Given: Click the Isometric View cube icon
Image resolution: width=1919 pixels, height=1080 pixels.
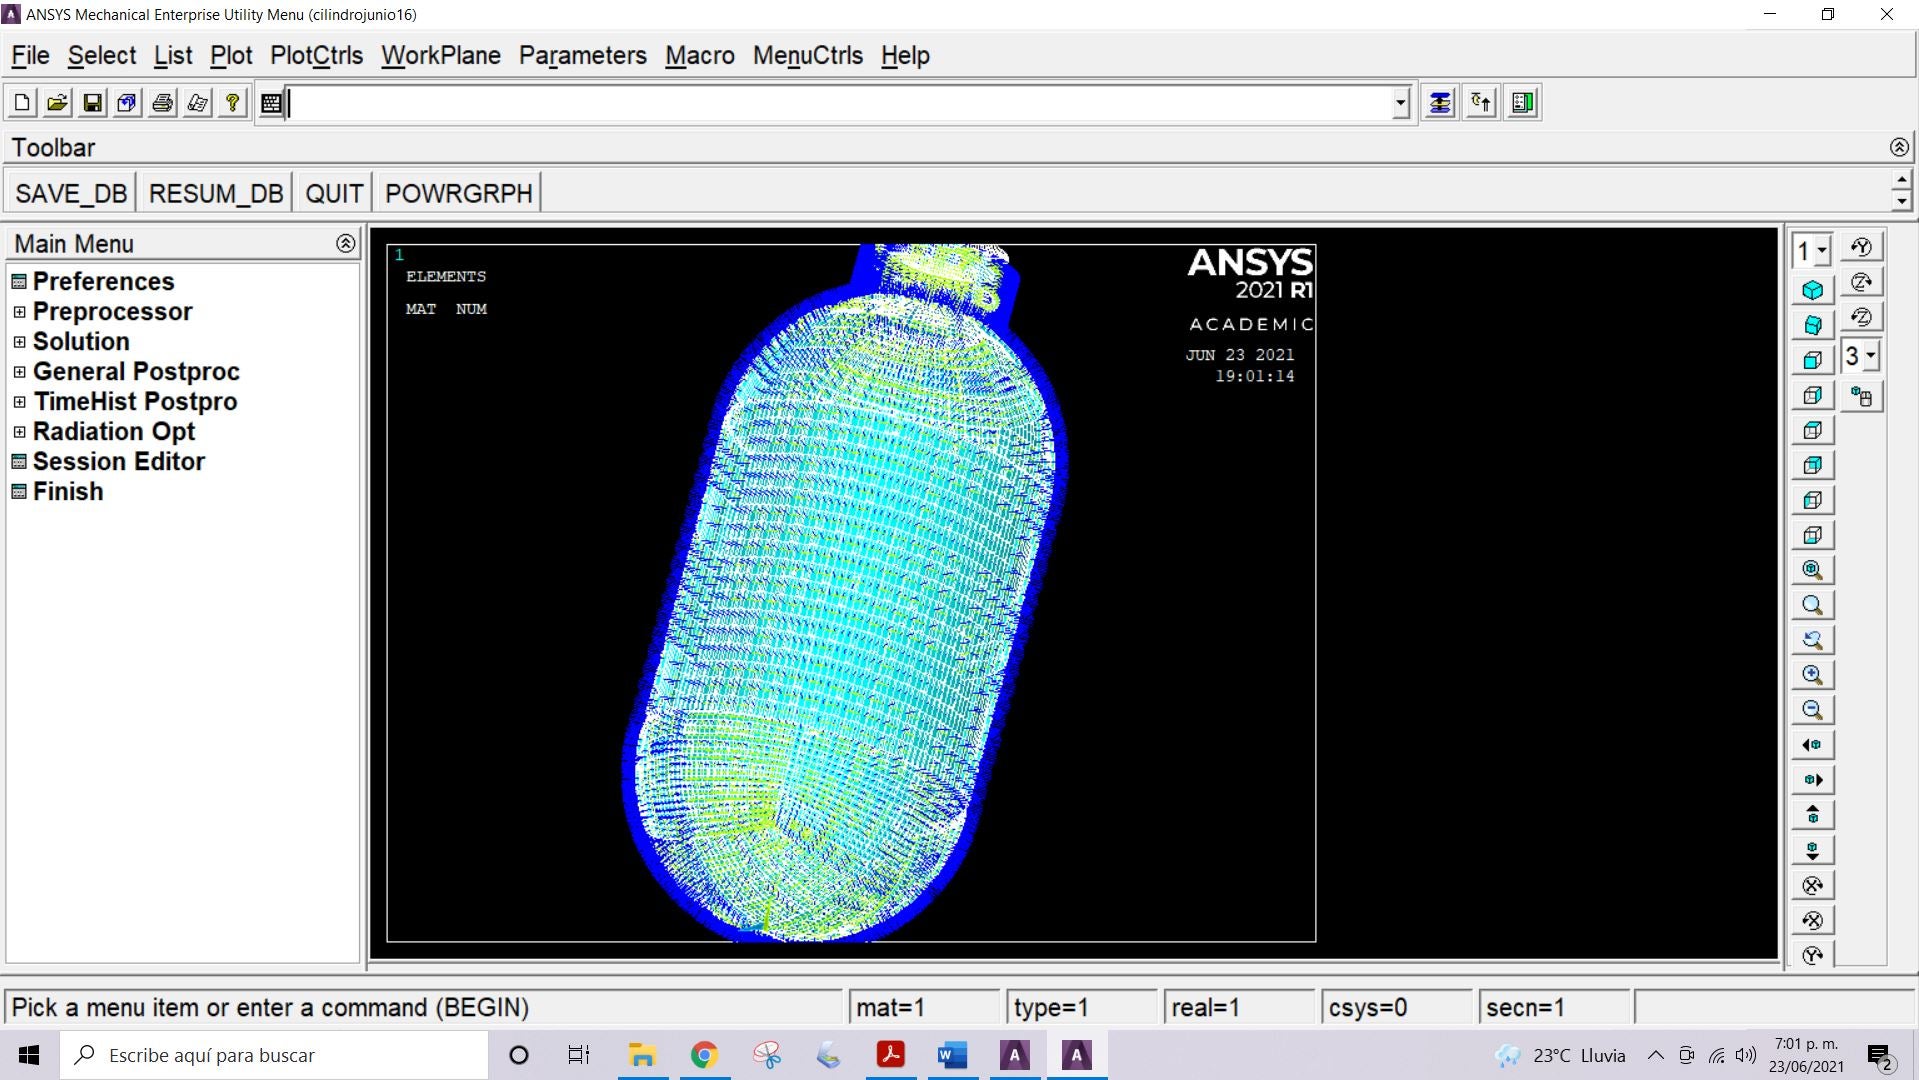Looking at the screenshot, I should pos(1812,291).
